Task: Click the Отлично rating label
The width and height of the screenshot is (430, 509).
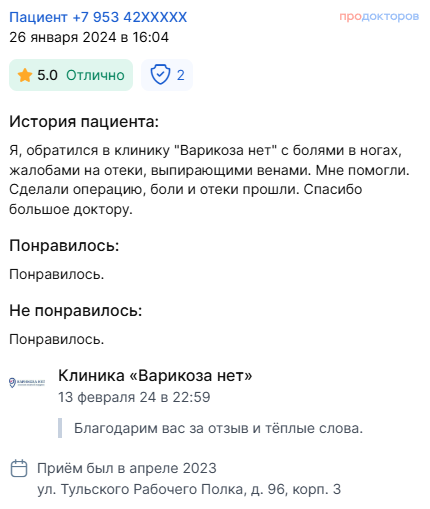Action: click(x=95, y=75)
